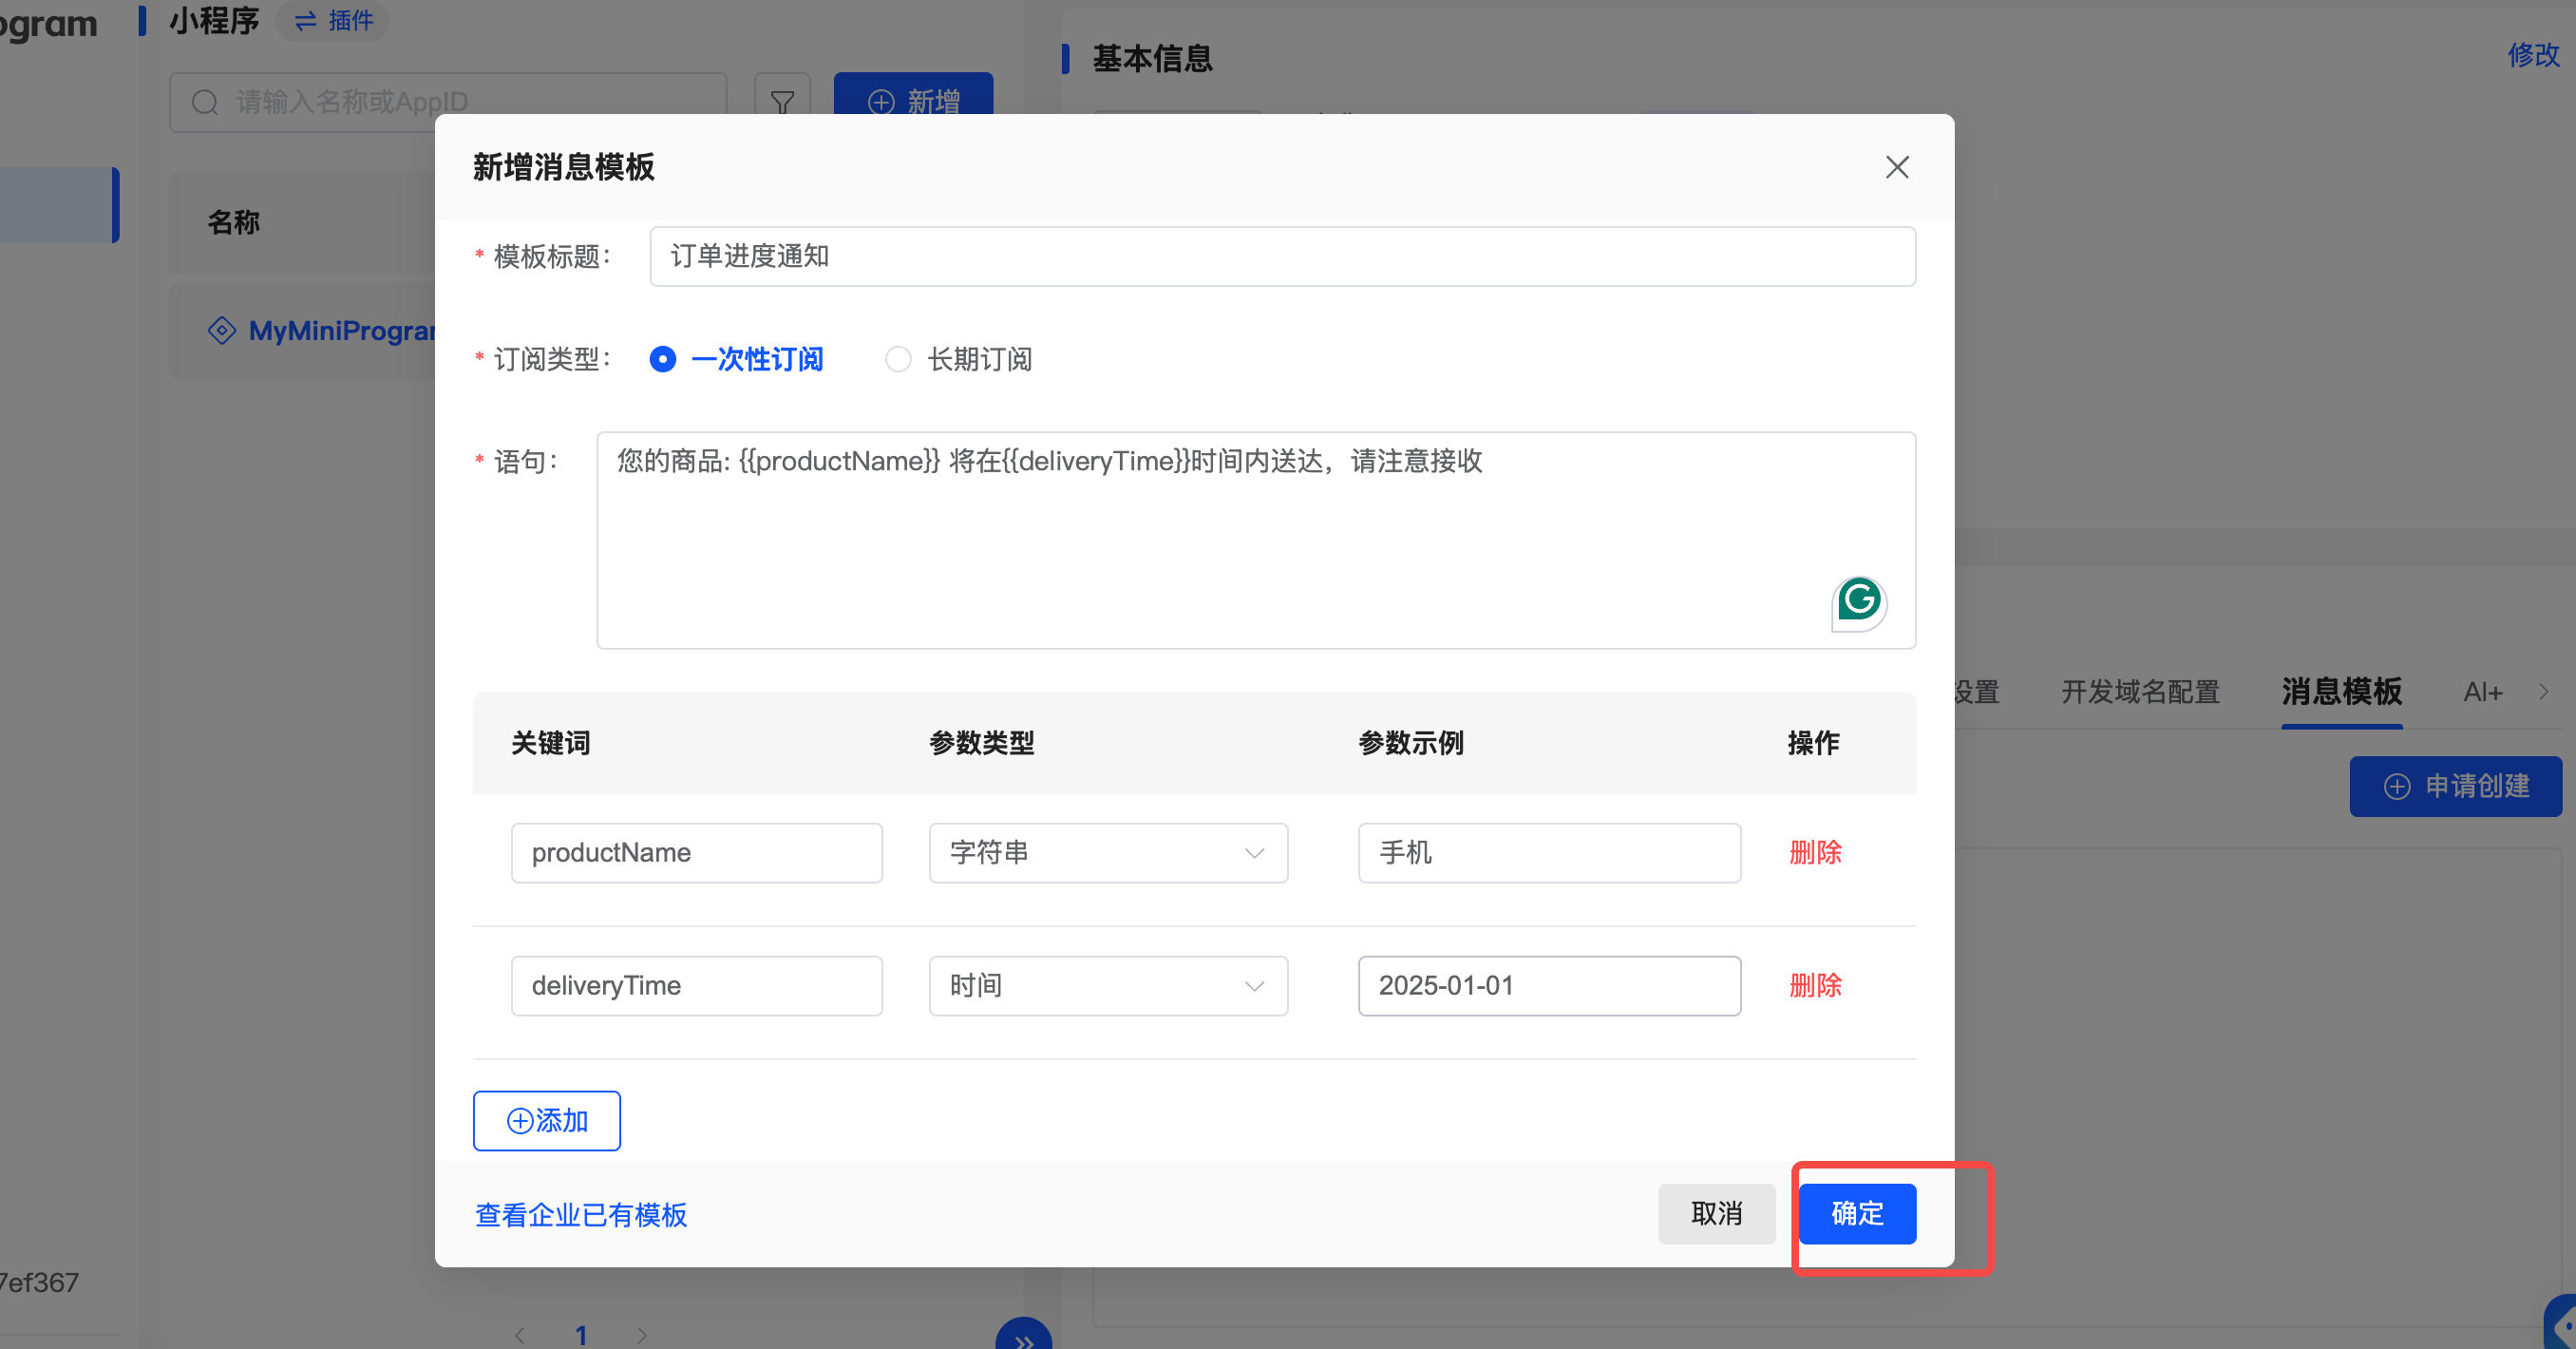Screen dimensions: 2576x1349
Task: Click the search magnifier icon
Action: pos(205,102)
